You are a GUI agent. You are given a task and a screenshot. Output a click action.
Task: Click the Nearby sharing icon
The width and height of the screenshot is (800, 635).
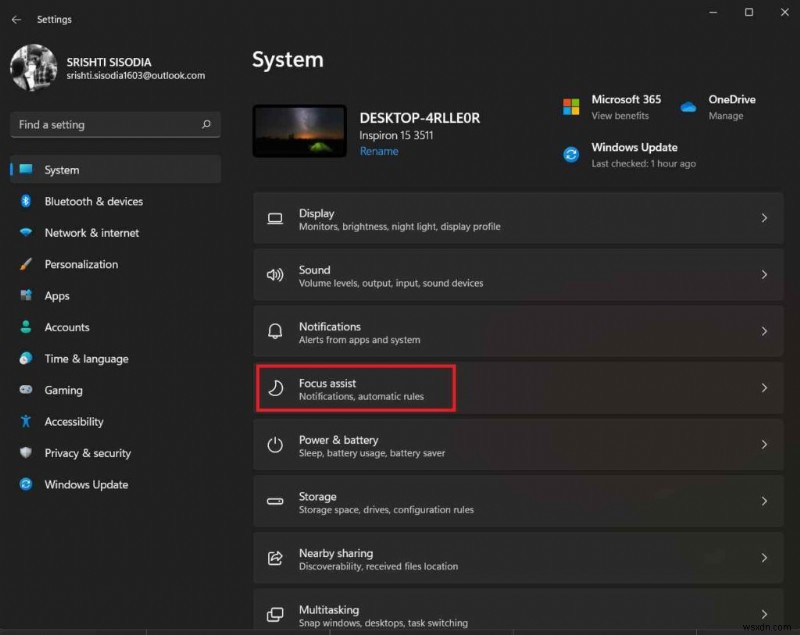[x=275, y=558]
